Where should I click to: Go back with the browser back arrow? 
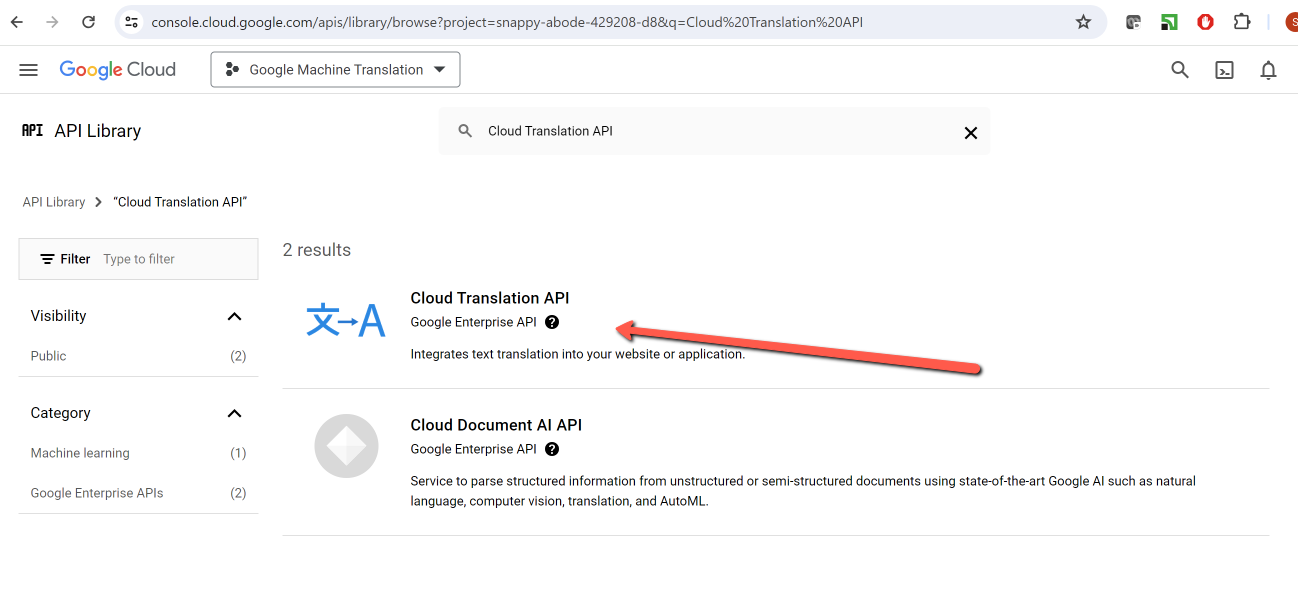(17, 22)
